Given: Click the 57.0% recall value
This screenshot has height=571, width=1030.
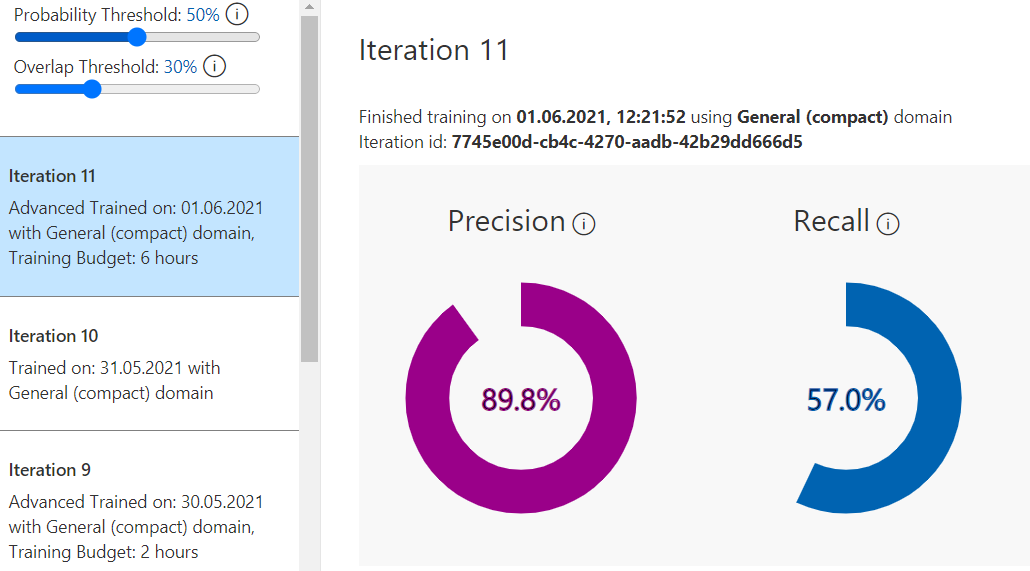Looking at the screenshot, I should point(846,400).
